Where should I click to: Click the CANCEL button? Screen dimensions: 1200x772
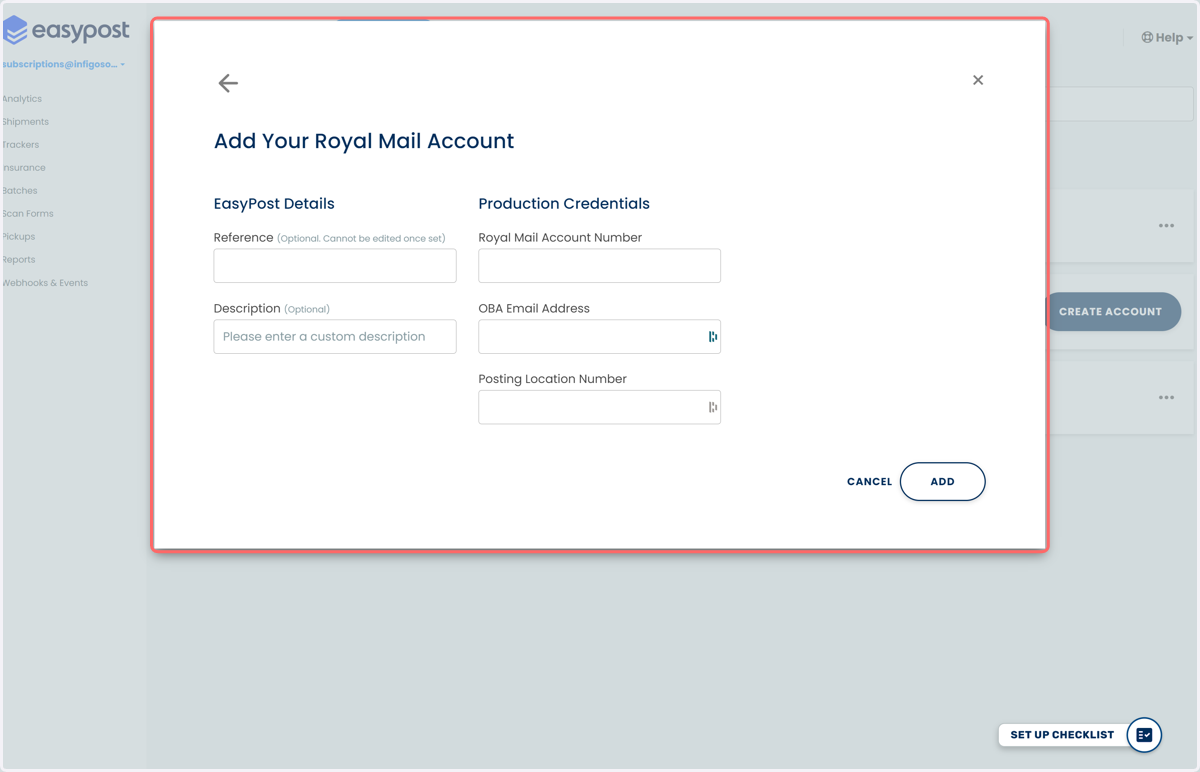[x=869, y=482]
